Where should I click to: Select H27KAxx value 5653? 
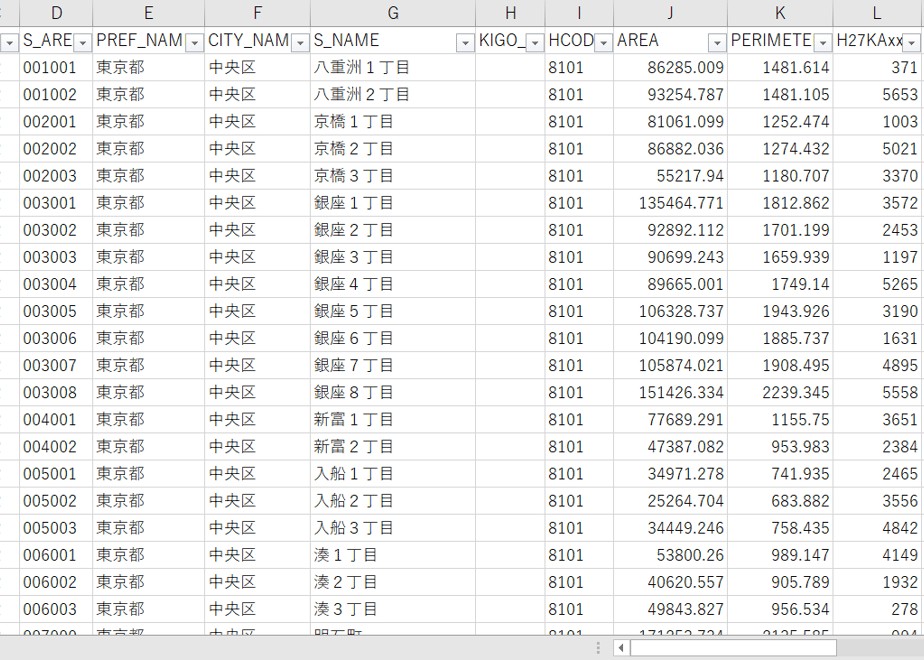point(877,95)
